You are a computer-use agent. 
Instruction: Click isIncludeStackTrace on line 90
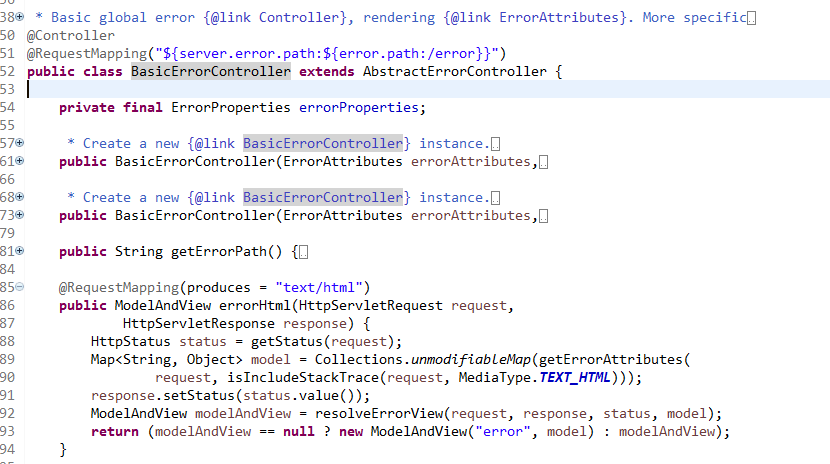point(303,377)
